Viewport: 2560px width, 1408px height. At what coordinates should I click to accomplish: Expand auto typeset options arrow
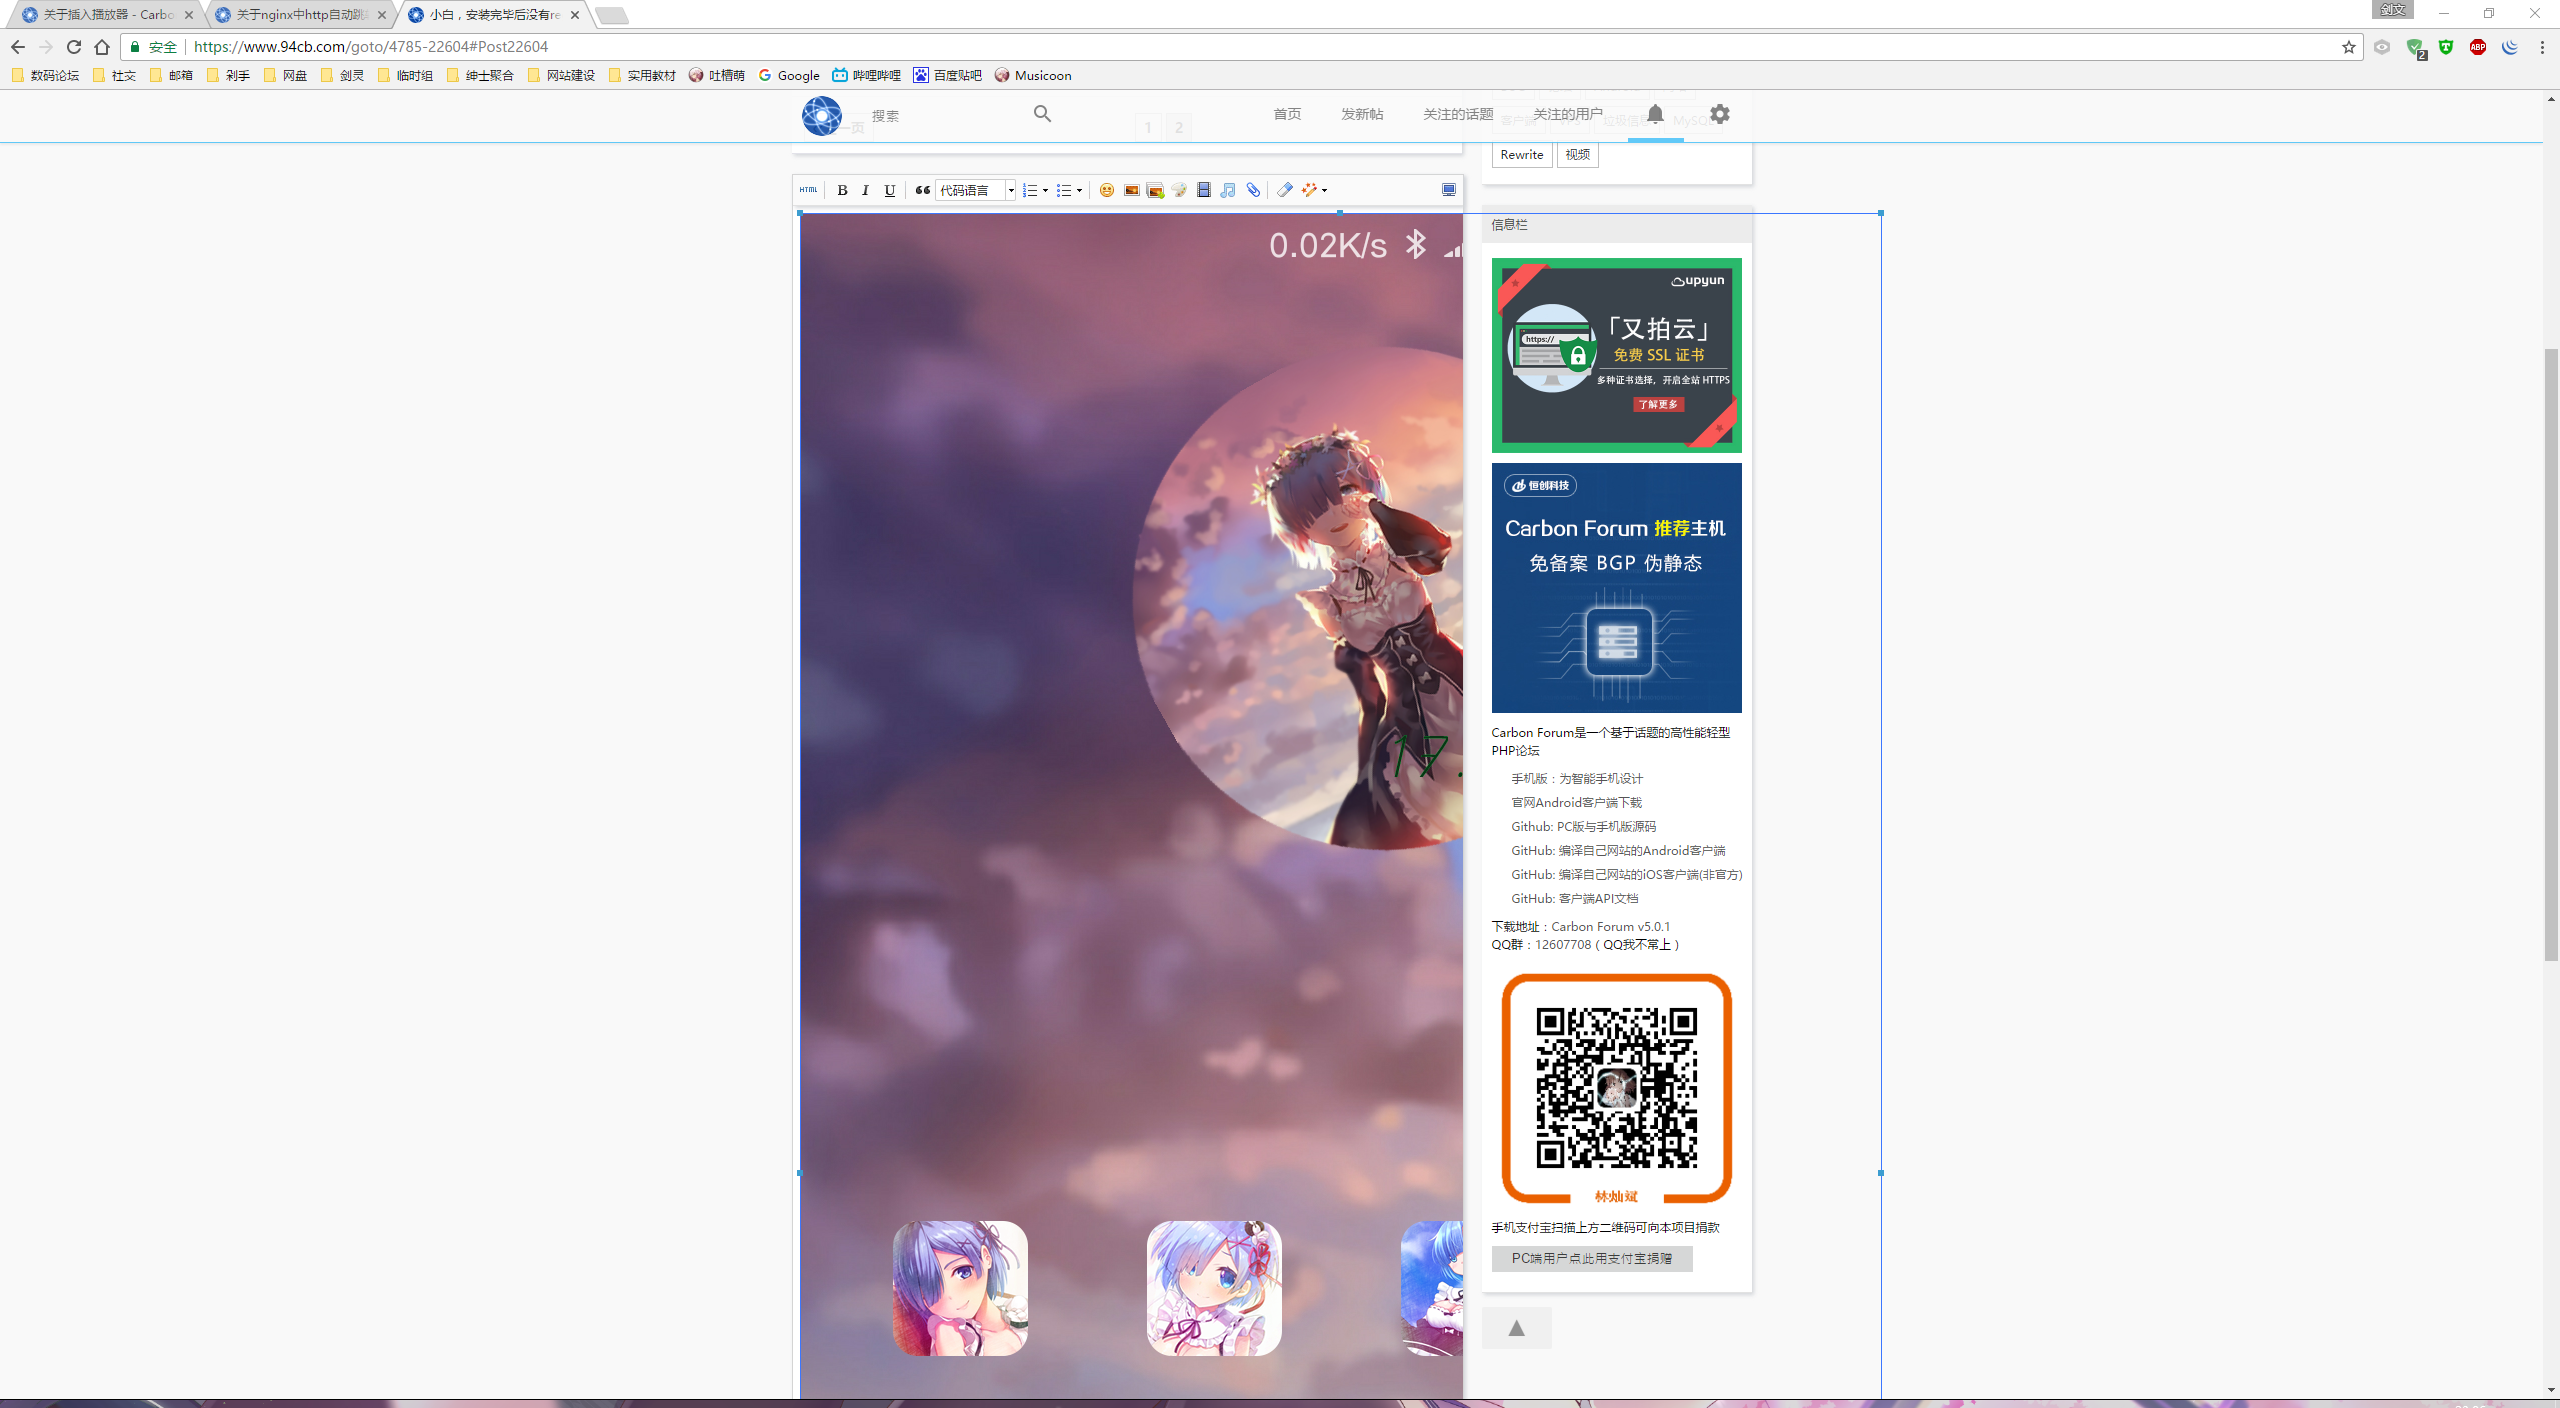[1324, 190]
